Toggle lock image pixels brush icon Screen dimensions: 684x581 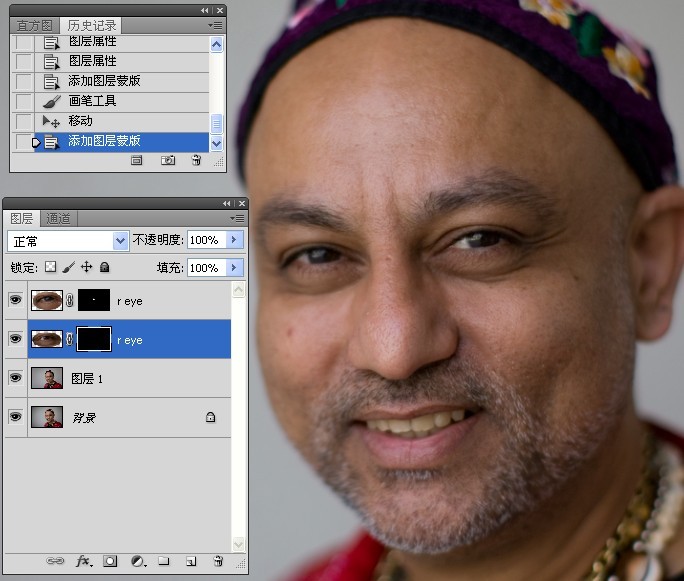click(x=68, y=267)
